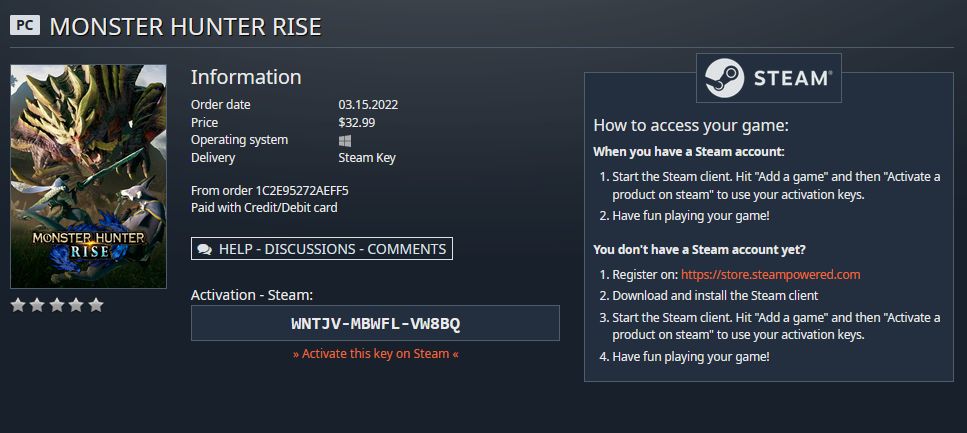Viewport: 967px width, 433px height.
Task: Rate the game four stars
Action: pyautogui.click(x=76, y=305)
